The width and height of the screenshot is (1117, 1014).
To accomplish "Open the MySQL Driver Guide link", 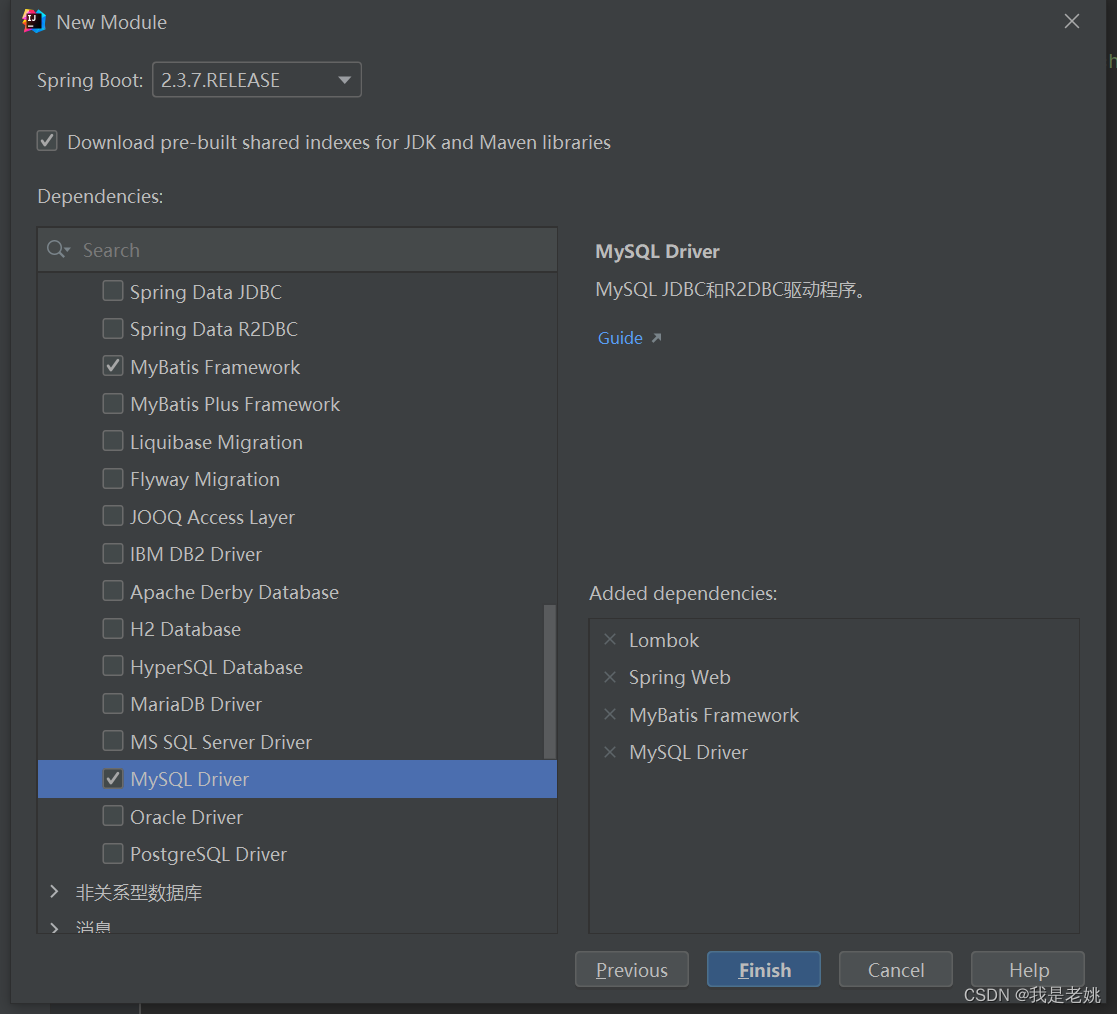I will point(620,338).
